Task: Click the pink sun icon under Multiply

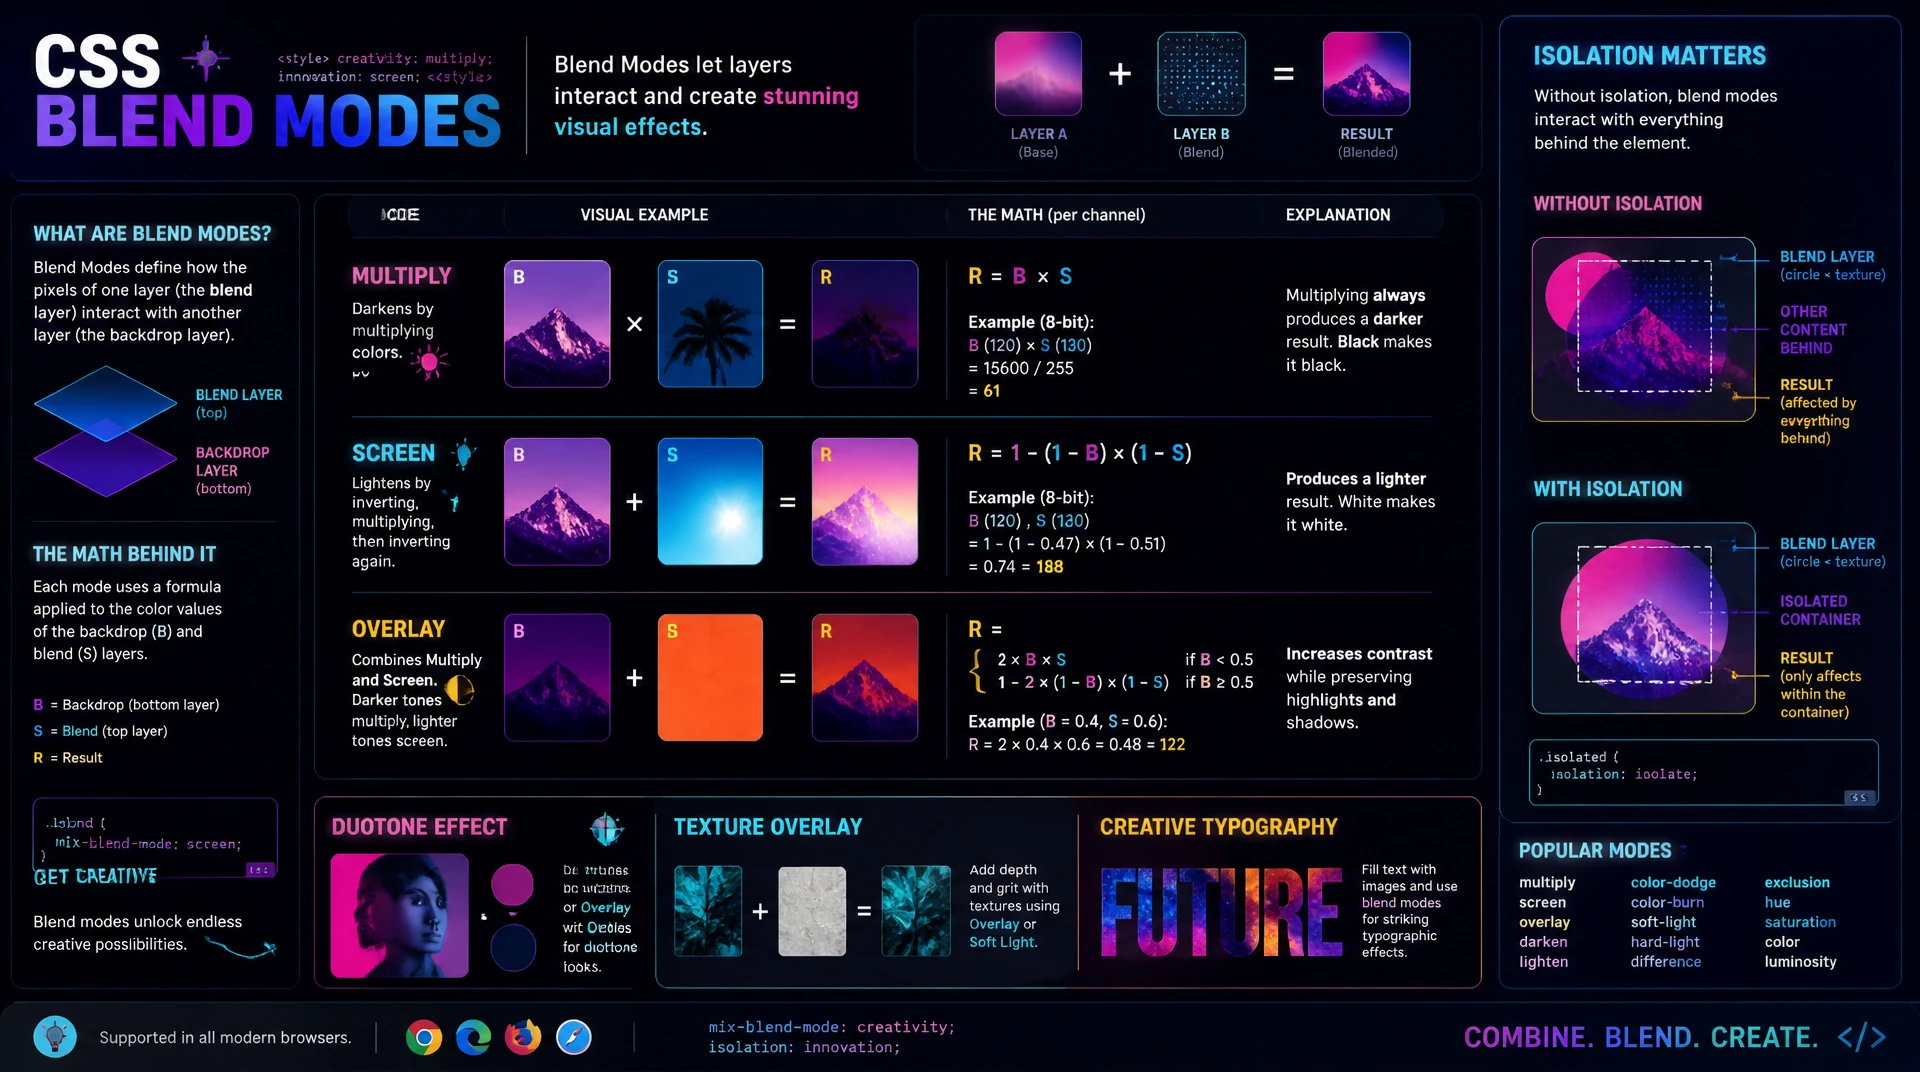Action: [x=430, y=361]
